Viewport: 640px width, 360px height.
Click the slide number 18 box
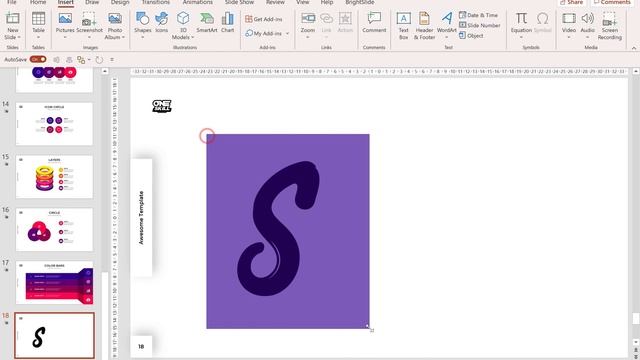[x=141, y=347]
